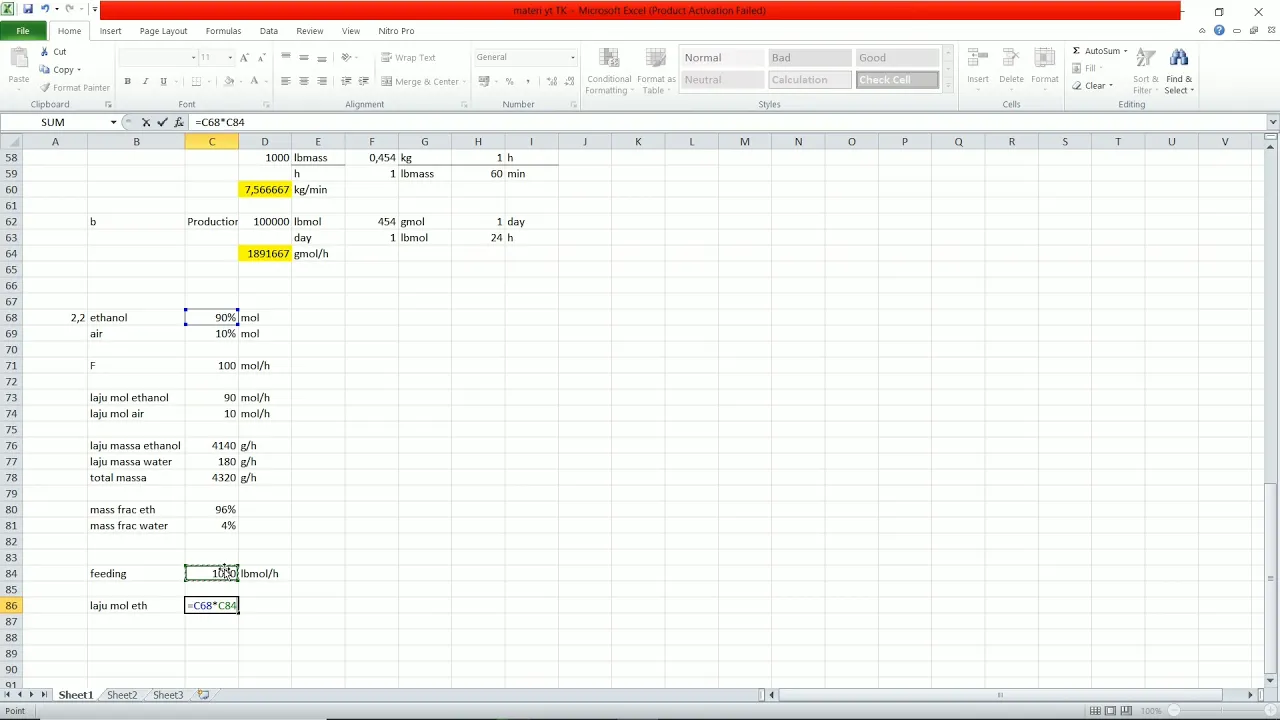Toggle Bold formatting
Viewport: 1280px width, 720px height.
(x=127, y=81)
